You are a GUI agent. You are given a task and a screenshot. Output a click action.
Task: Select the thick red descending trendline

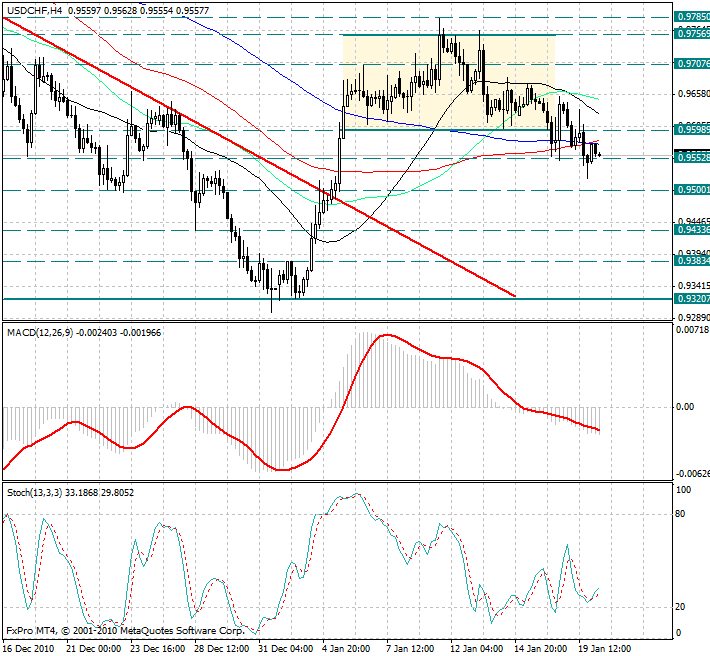[258, 157]
